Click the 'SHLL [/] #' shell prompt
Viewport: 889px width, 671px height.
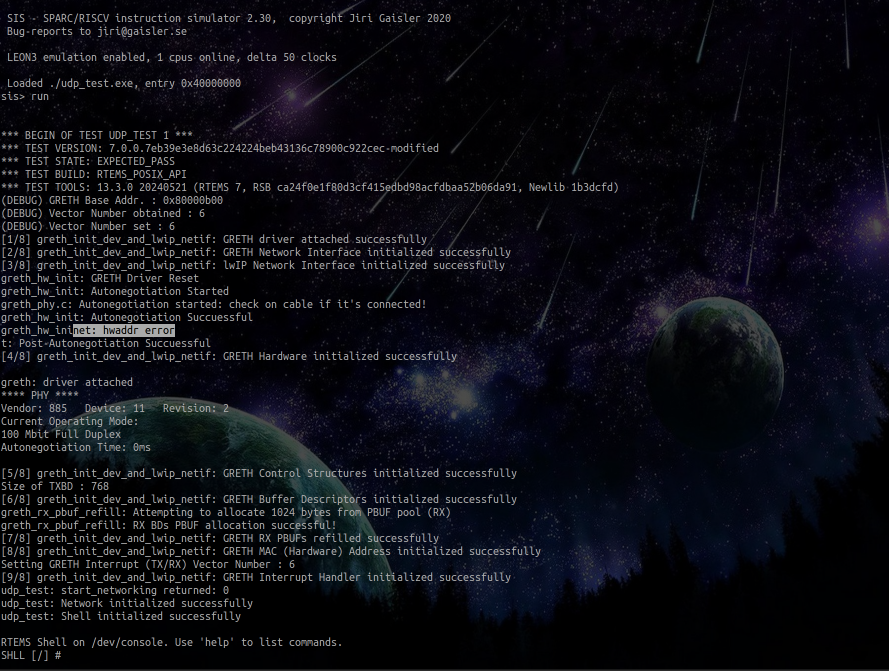coord(31,657)
